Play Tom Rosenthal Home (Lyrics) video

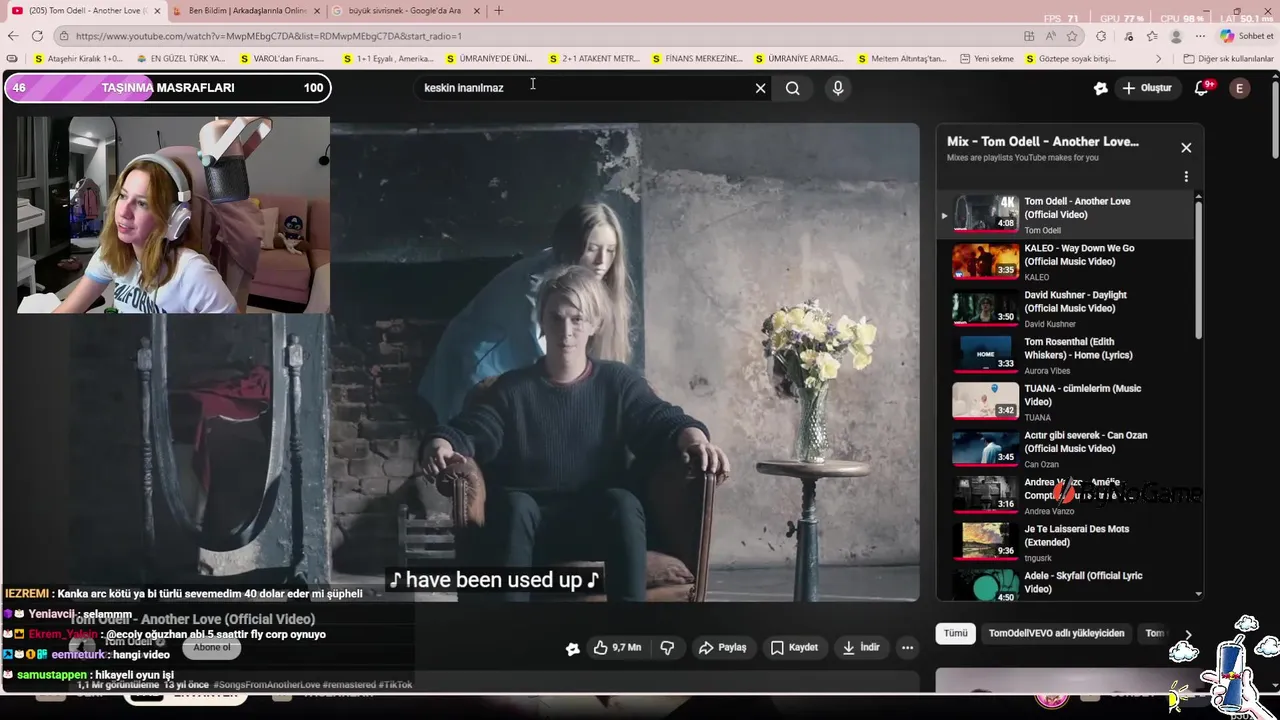tap(1064, 355)
